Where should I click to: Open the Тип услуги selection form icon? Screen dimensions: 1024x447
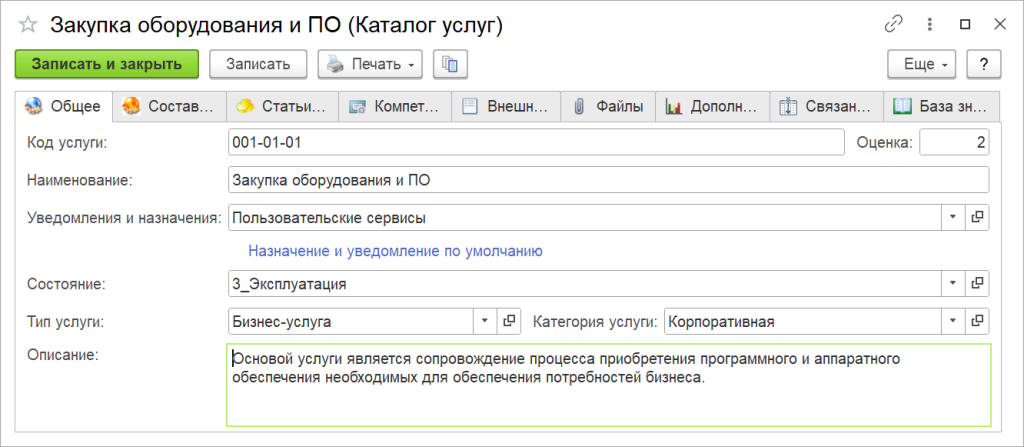510,321
